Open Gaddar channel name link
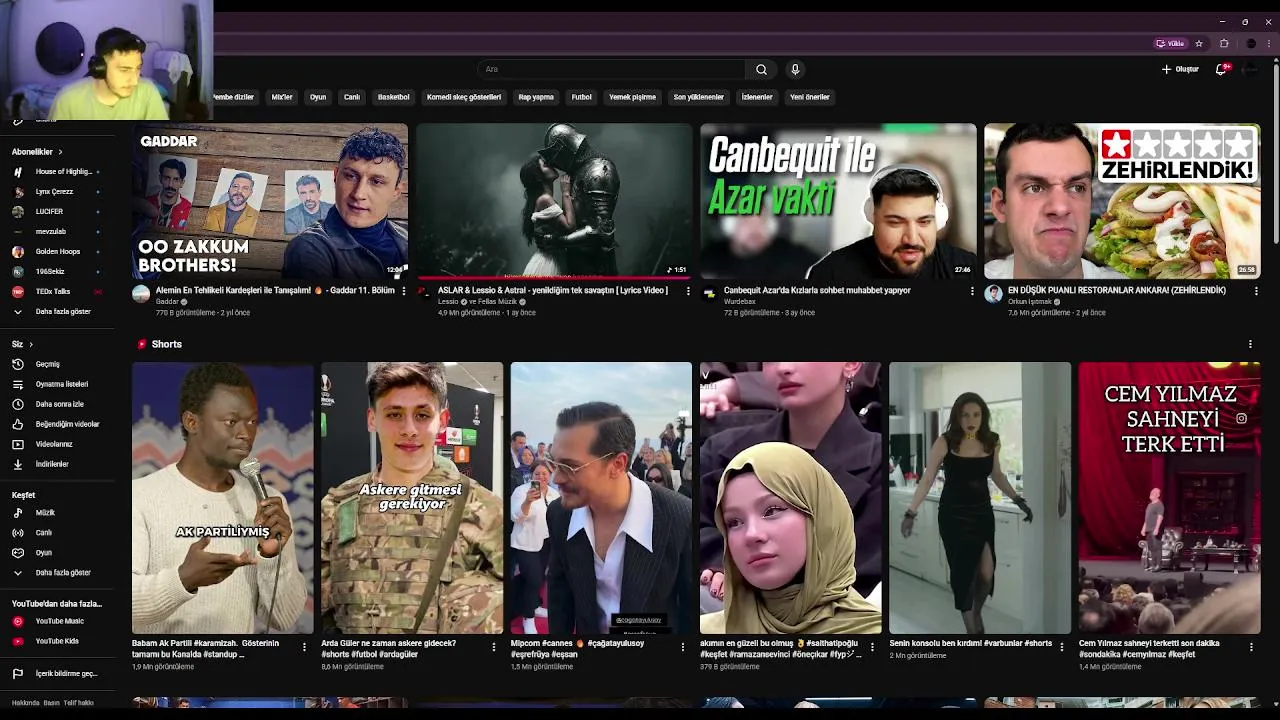 click(x=167, y=301)
